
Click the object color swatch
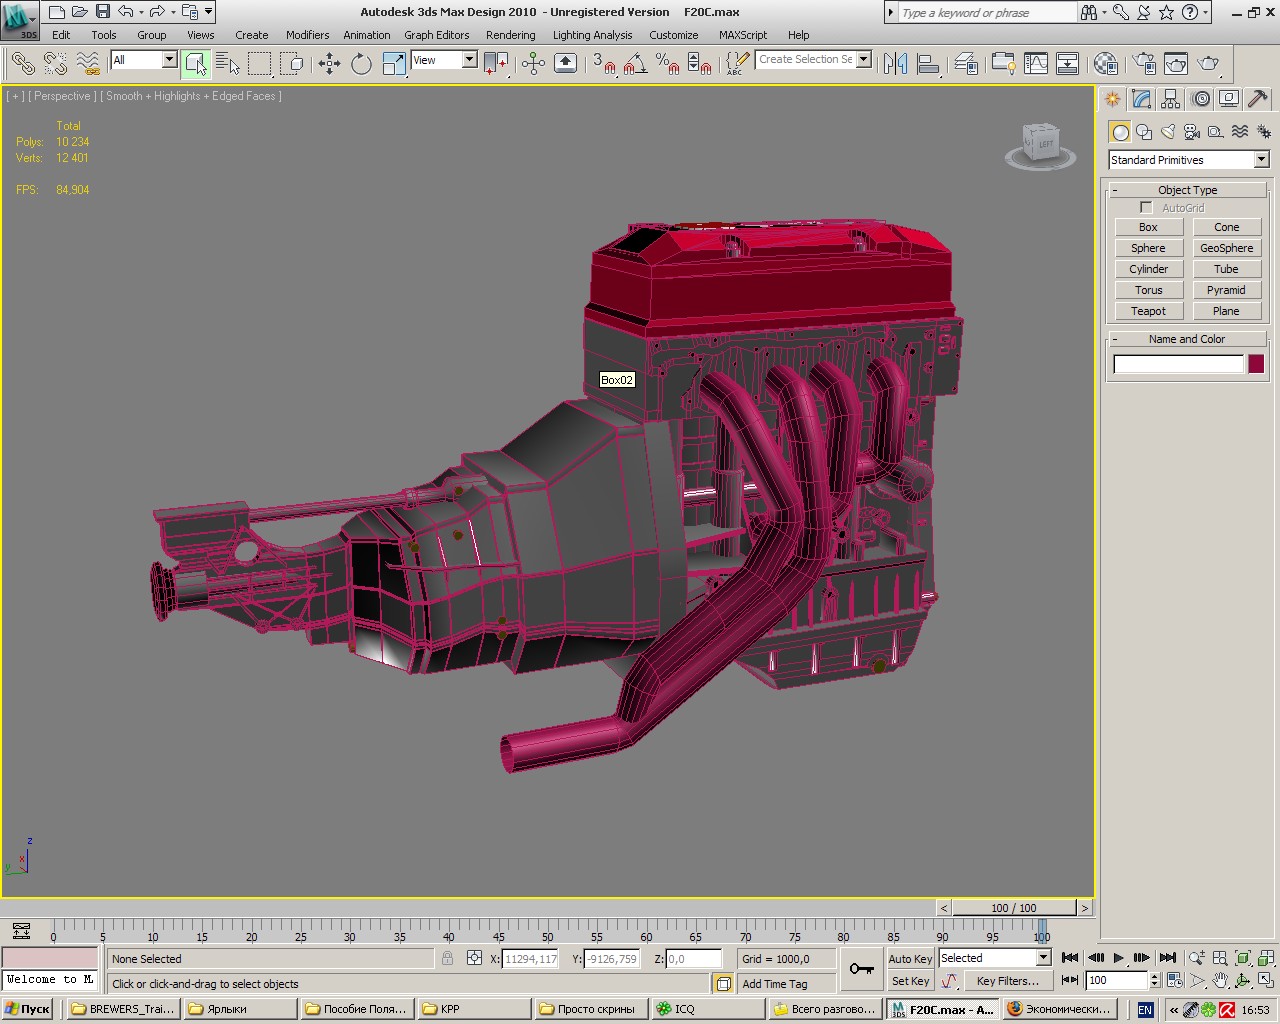point(1256,364)
